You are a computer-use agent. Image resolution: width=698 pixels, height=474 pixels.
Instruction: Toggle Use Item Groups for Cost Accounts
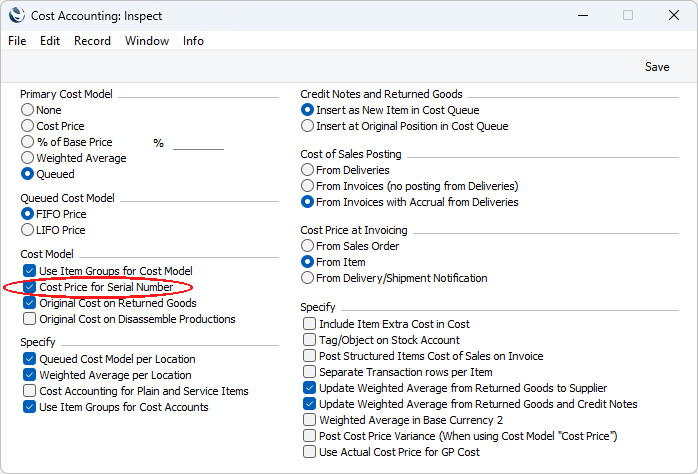tap(29, 407)
